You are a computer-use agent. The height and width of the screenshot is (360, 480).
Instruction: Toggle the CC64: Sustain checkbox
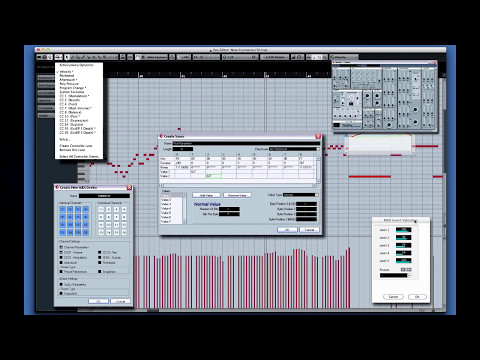coord(100,258)
